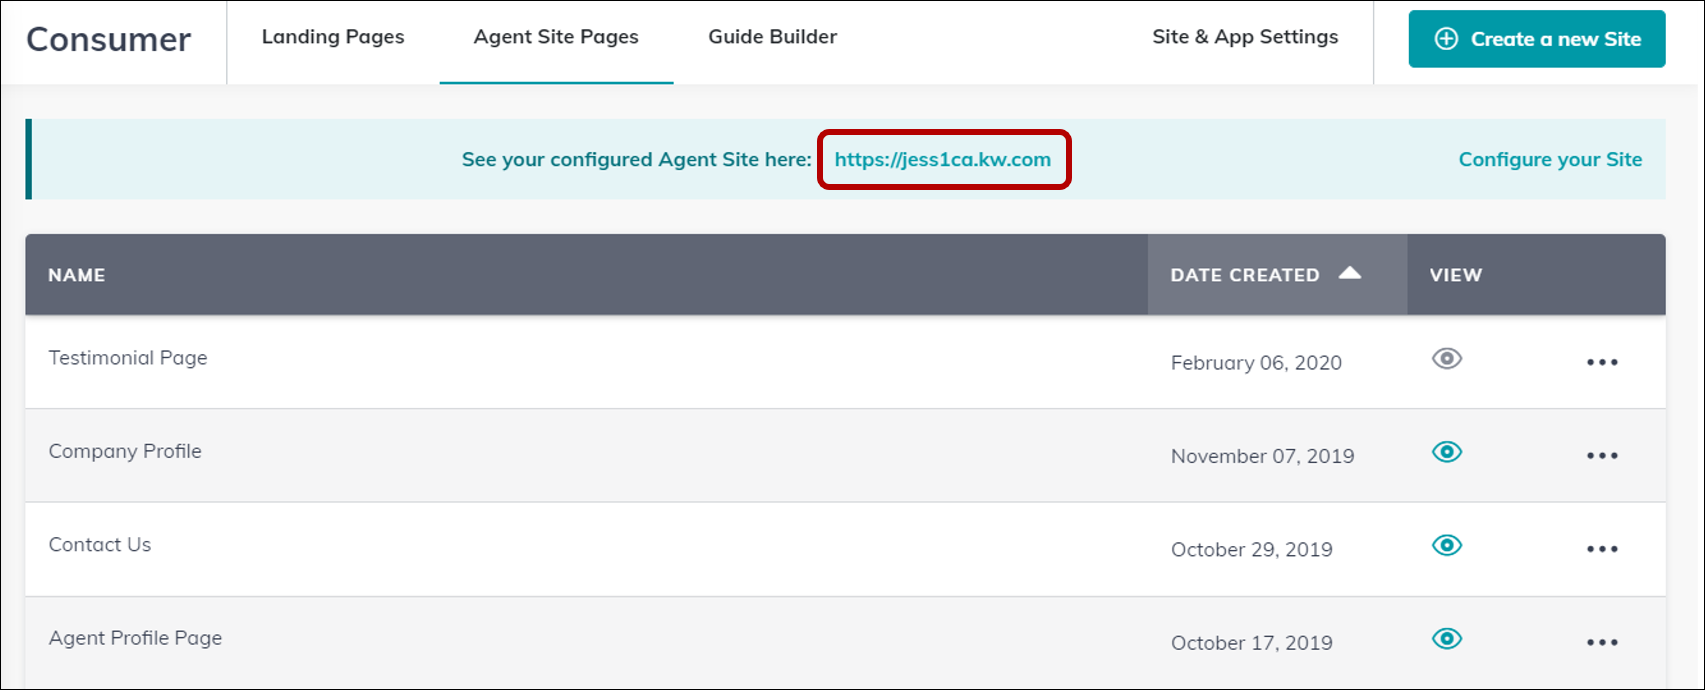Open the Testimonial Page row

(845, 362)
